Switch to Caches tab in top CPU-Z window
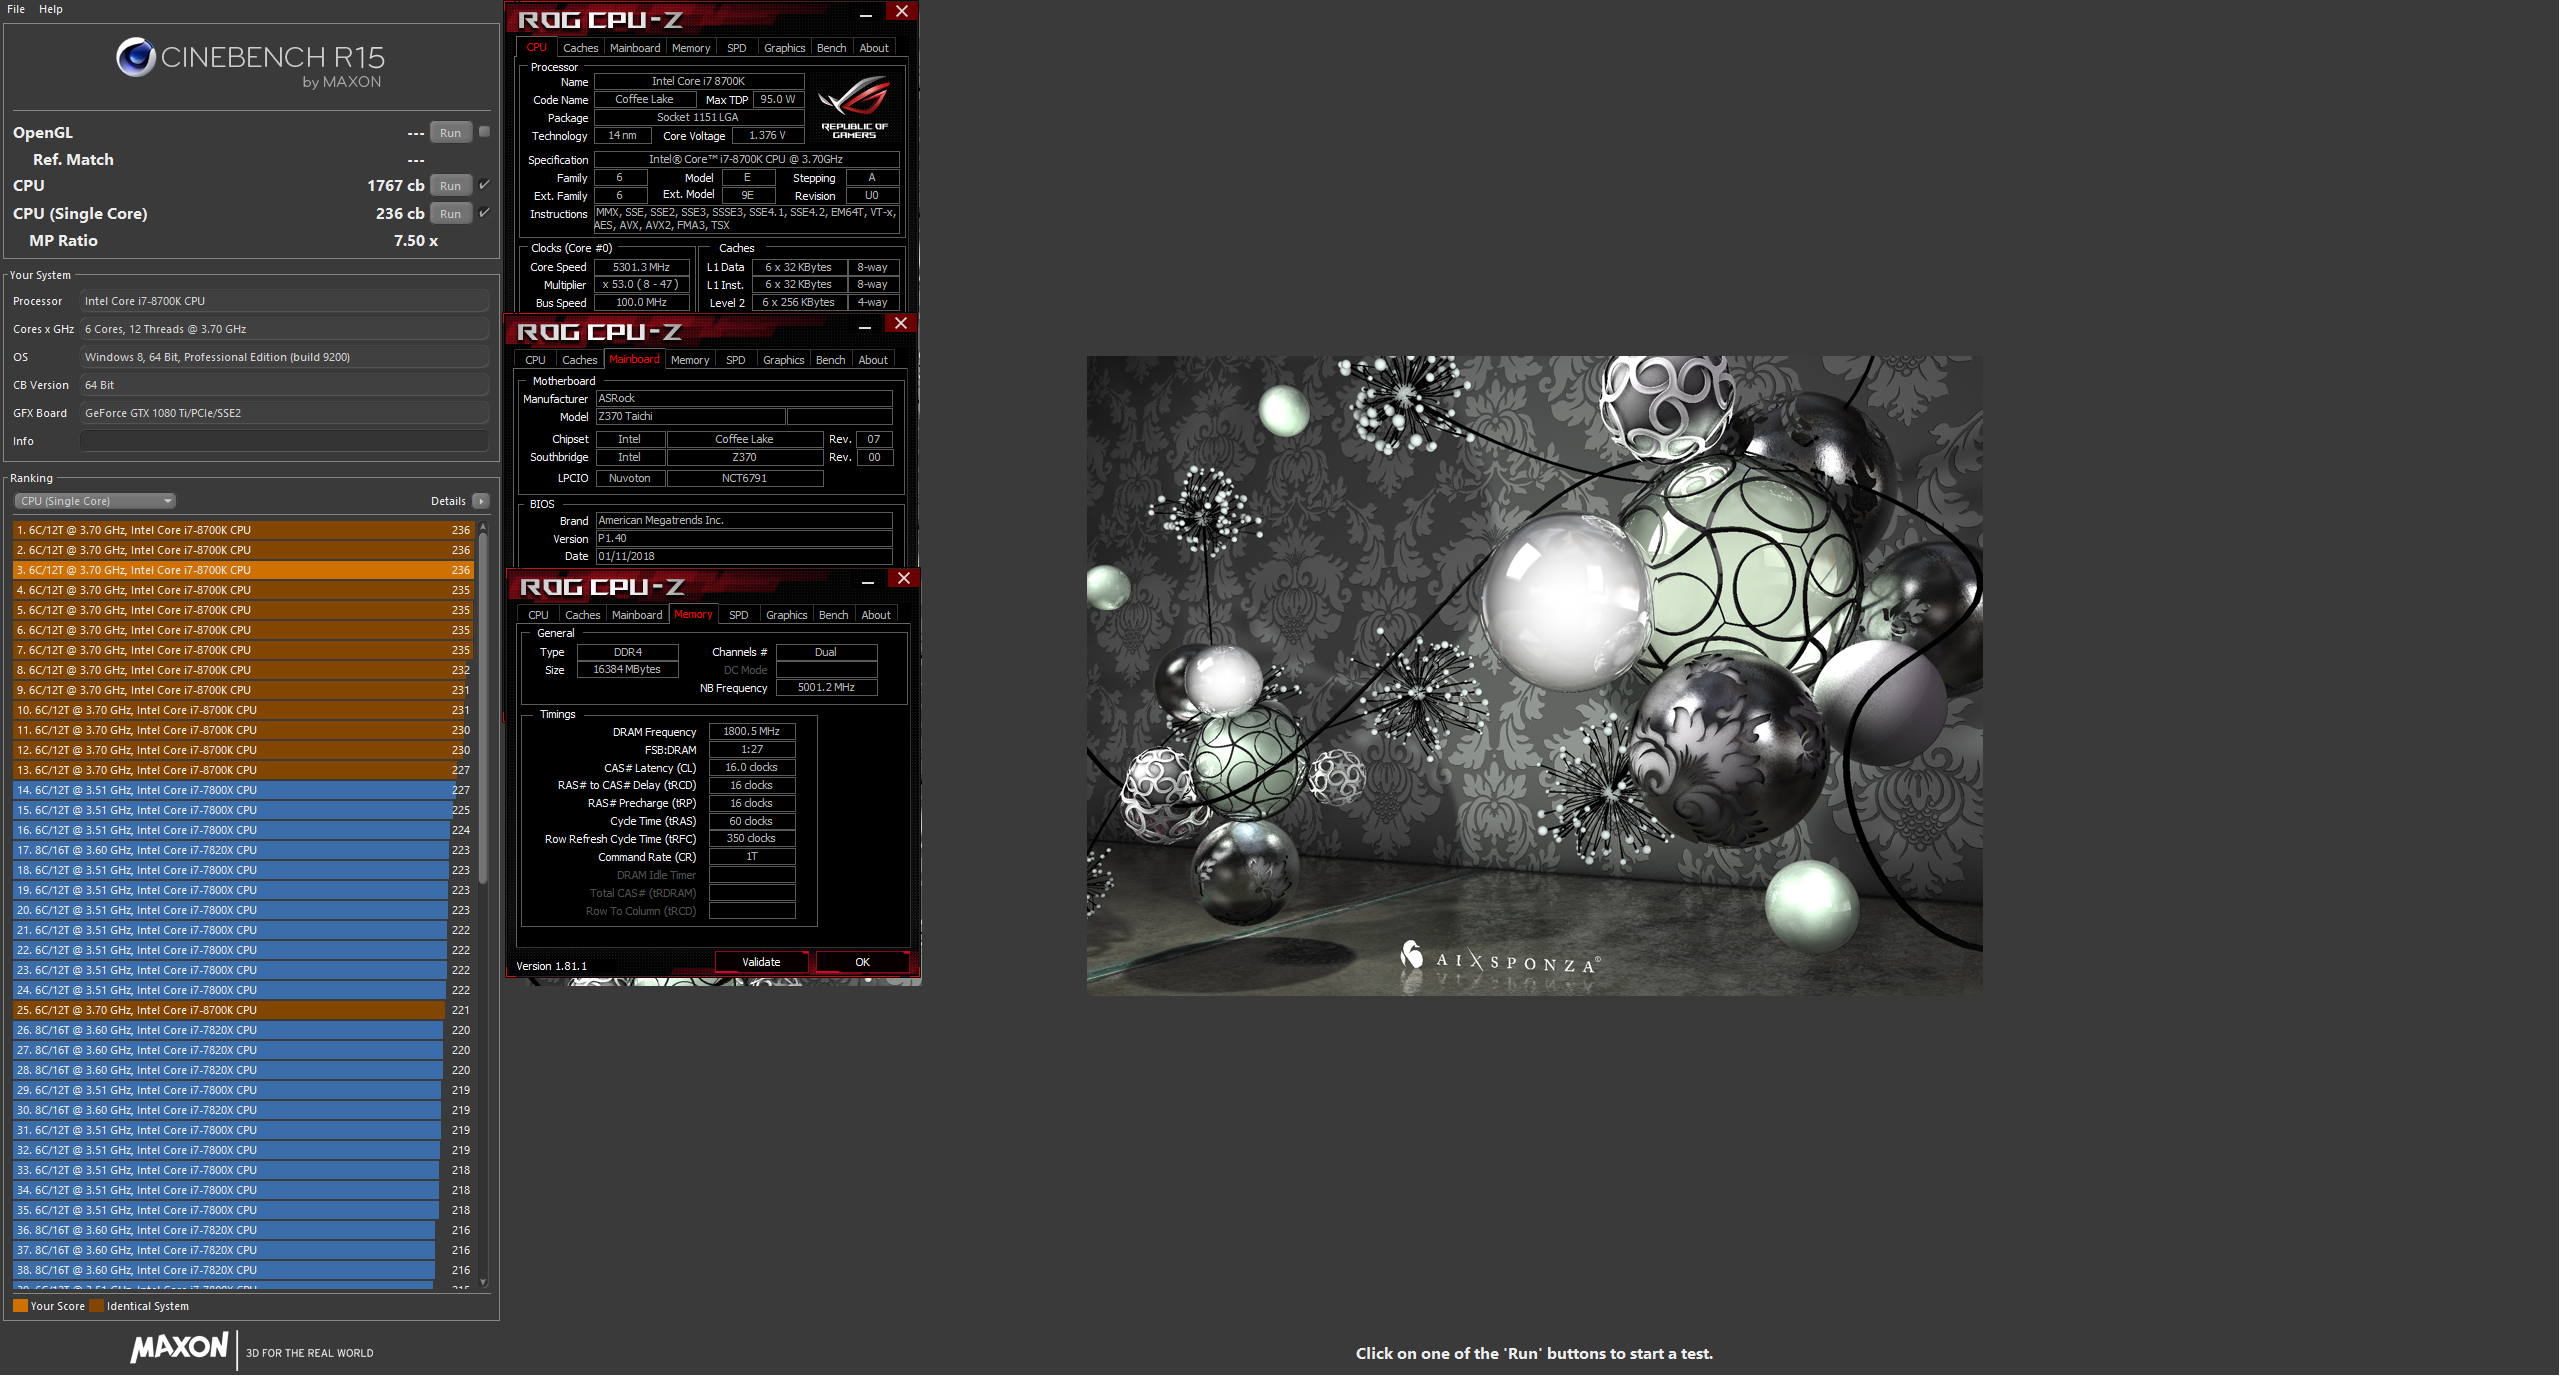Viewport: 2560px width, 1376px height. tap(580, 48)
